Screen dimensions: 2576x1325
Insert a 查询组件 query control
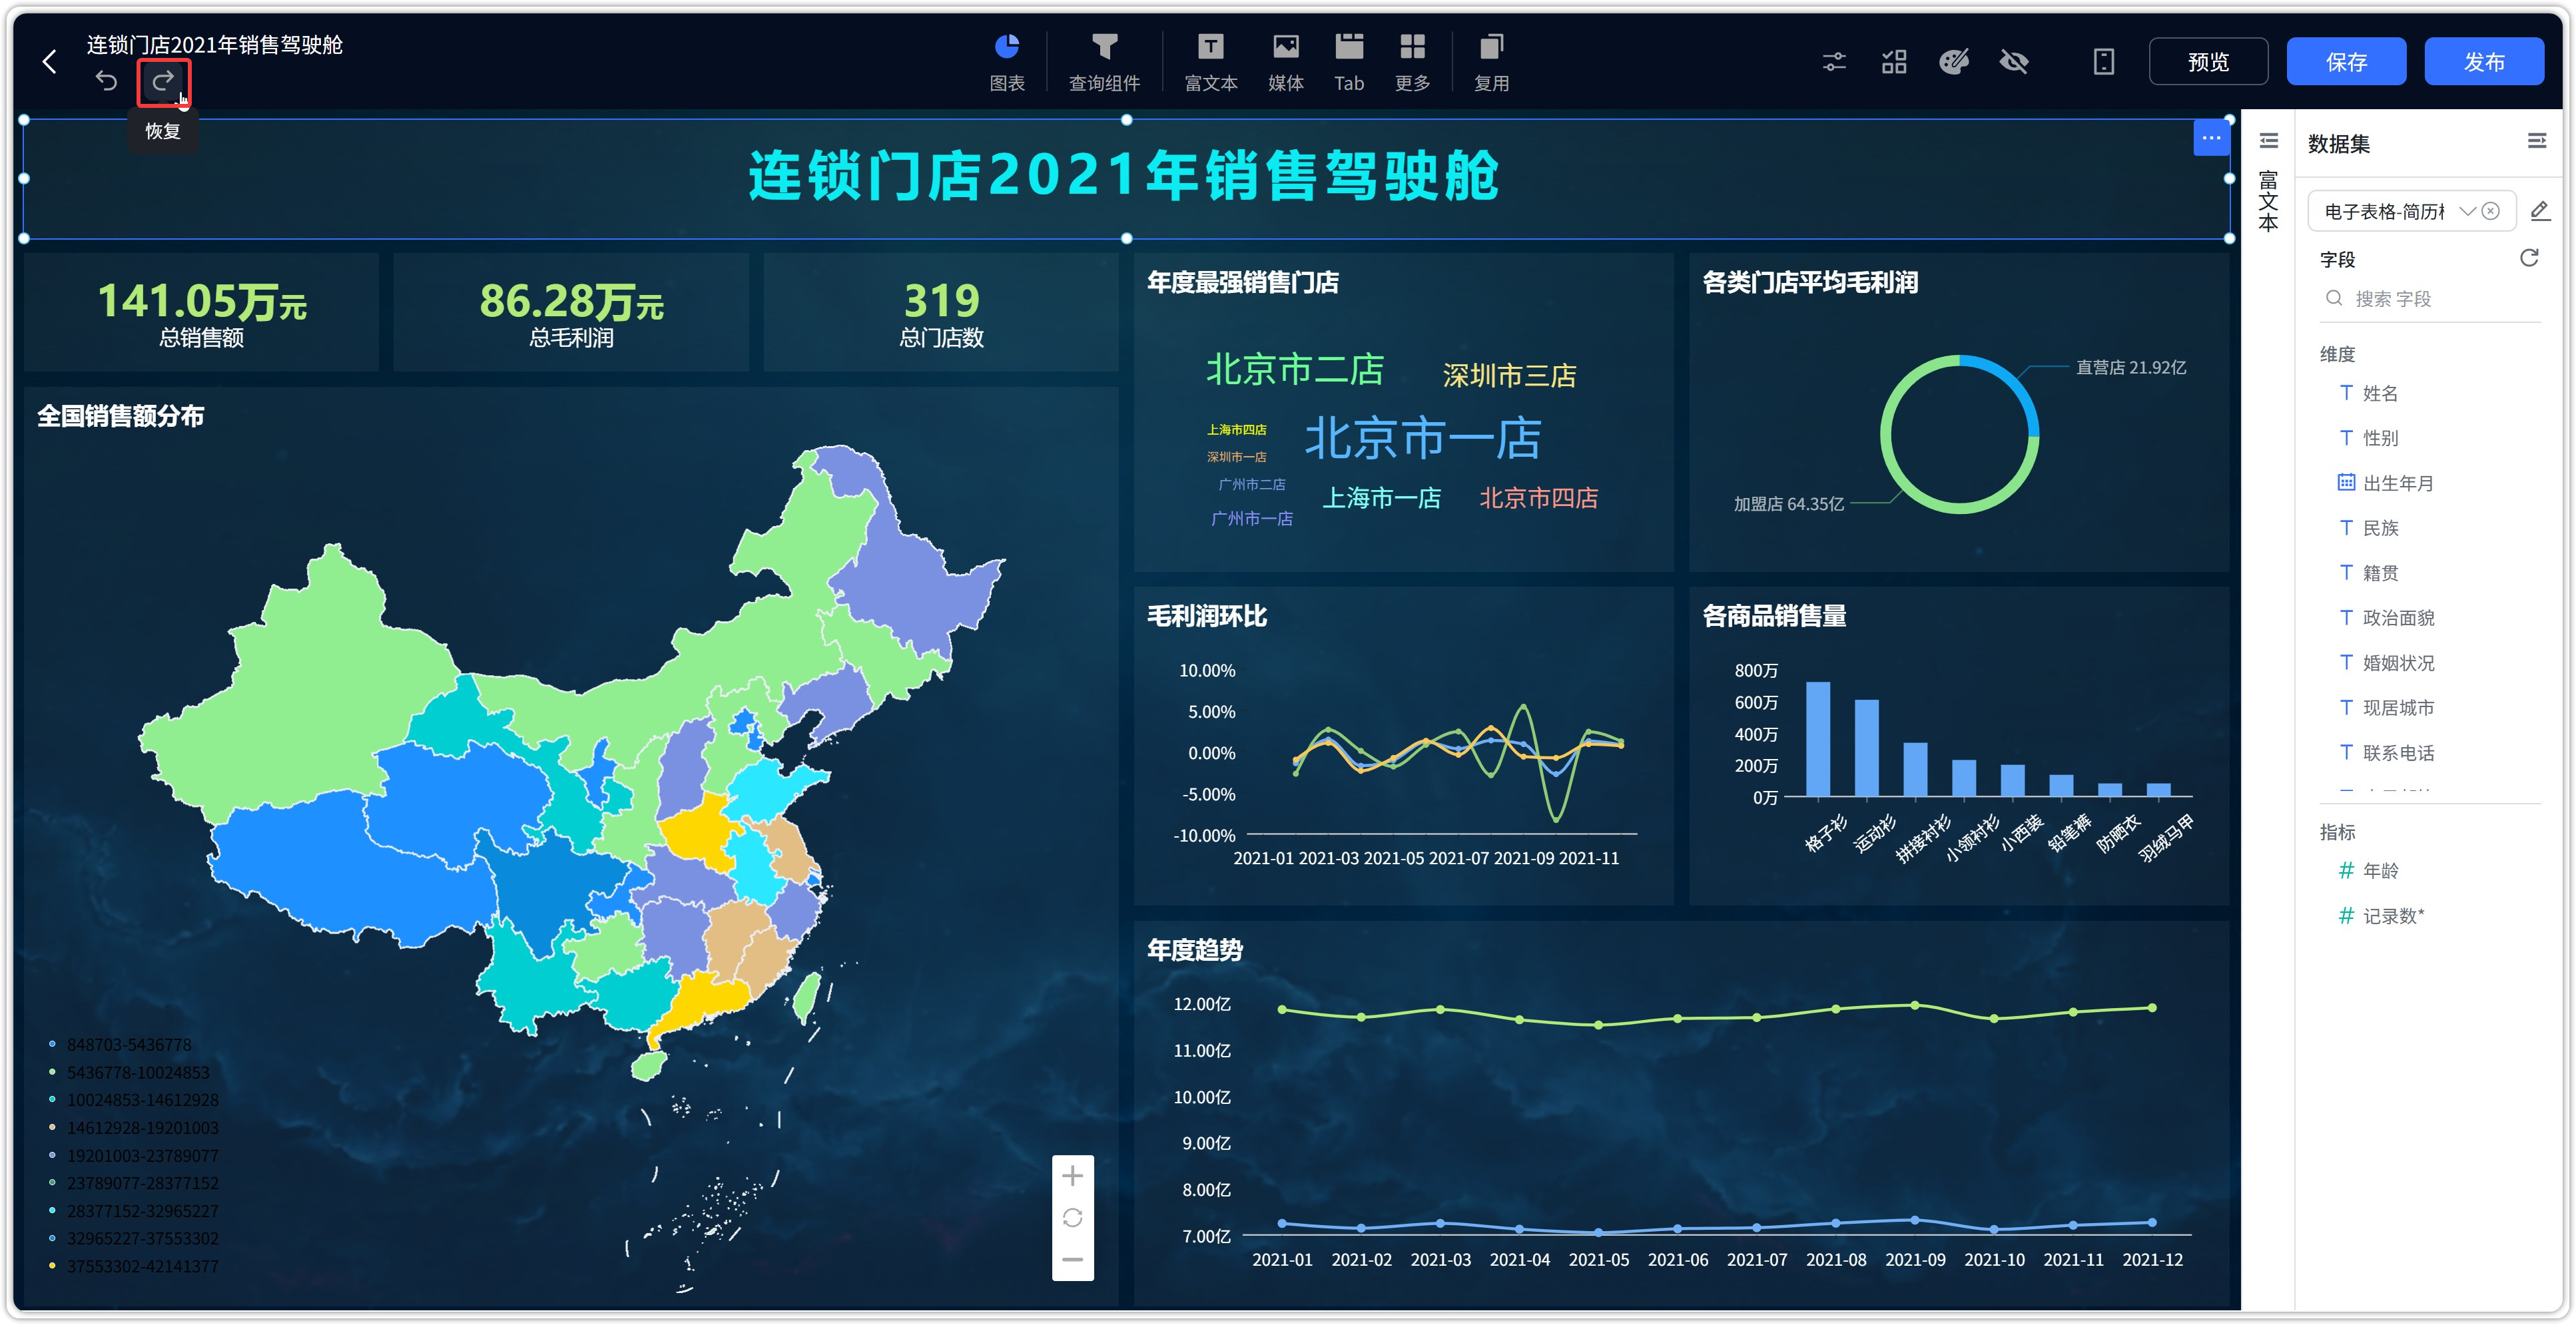1104,63
